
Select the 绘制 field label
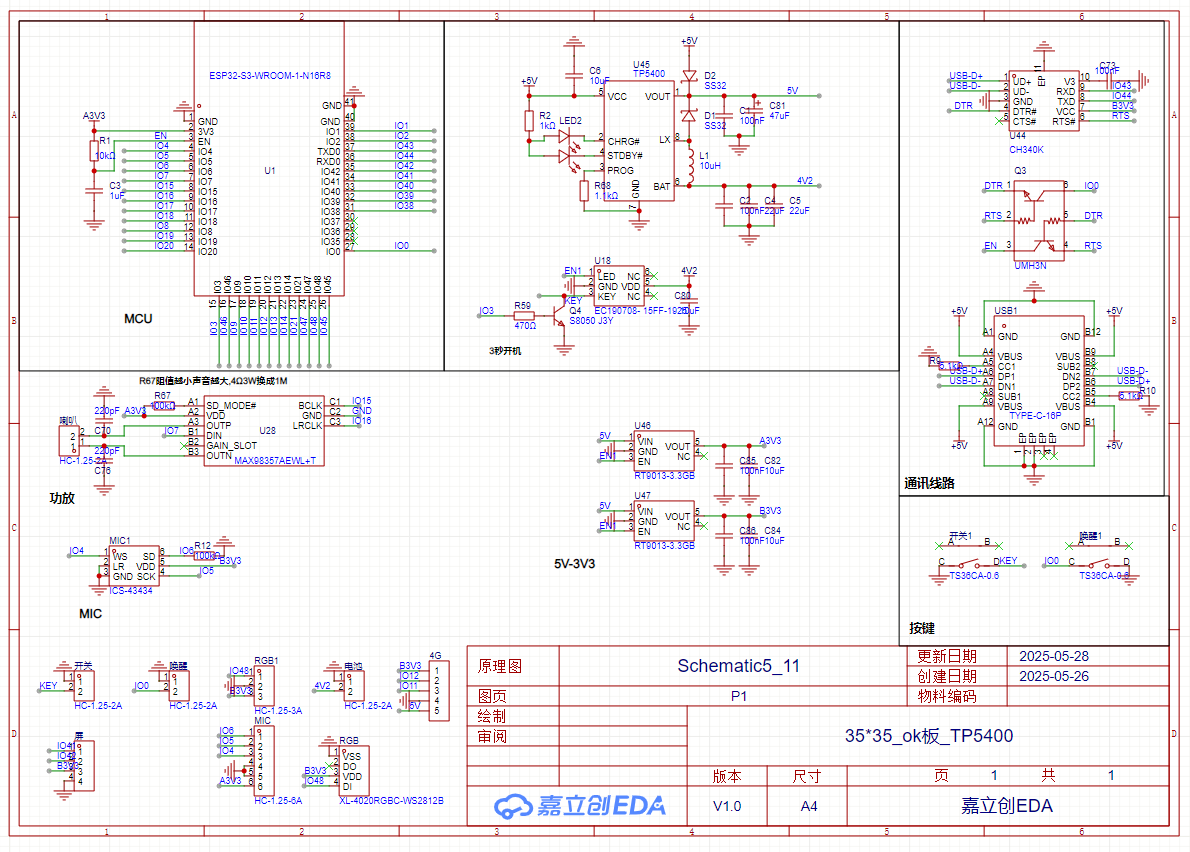click(492, 716)
